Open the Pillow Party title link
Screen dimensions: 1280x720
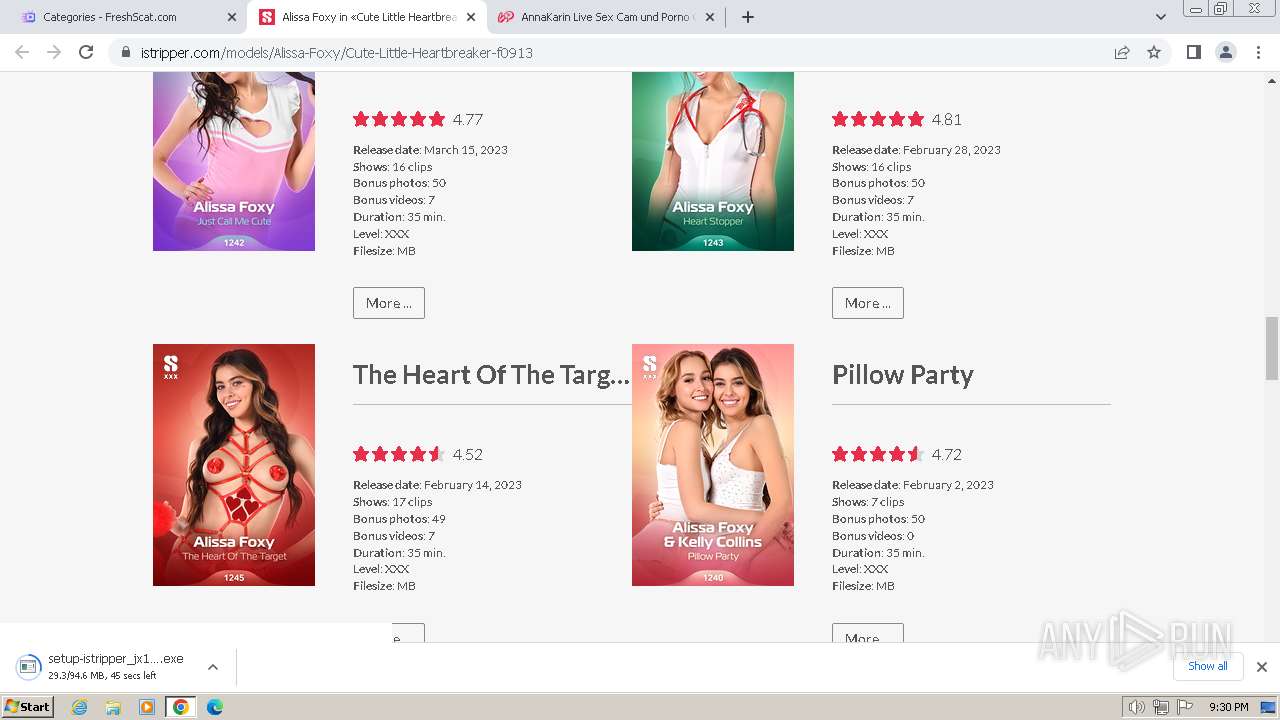click(x=902, y=375)
